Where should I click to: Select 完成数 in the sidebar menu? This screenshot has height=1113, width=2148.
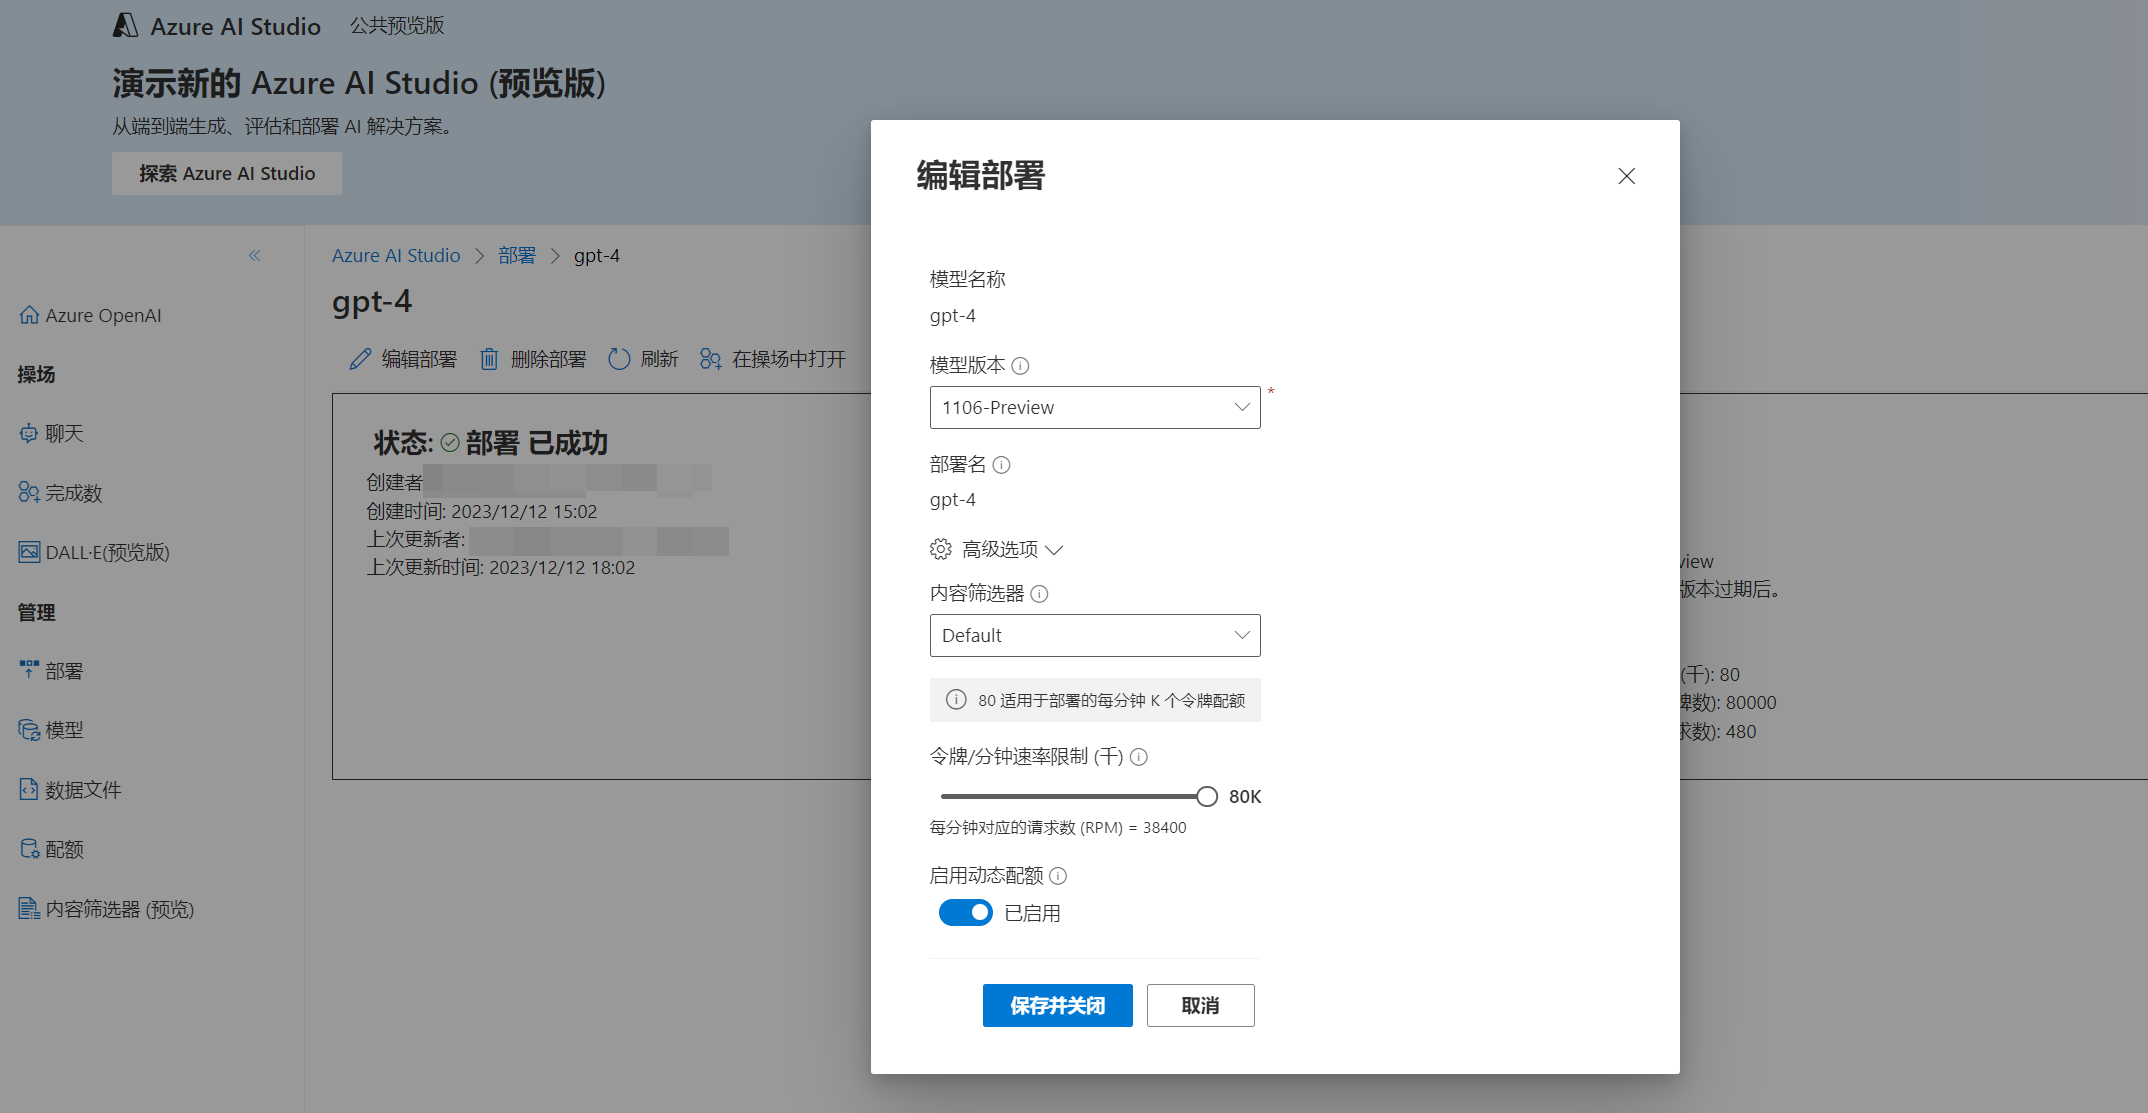pos(74,493)
